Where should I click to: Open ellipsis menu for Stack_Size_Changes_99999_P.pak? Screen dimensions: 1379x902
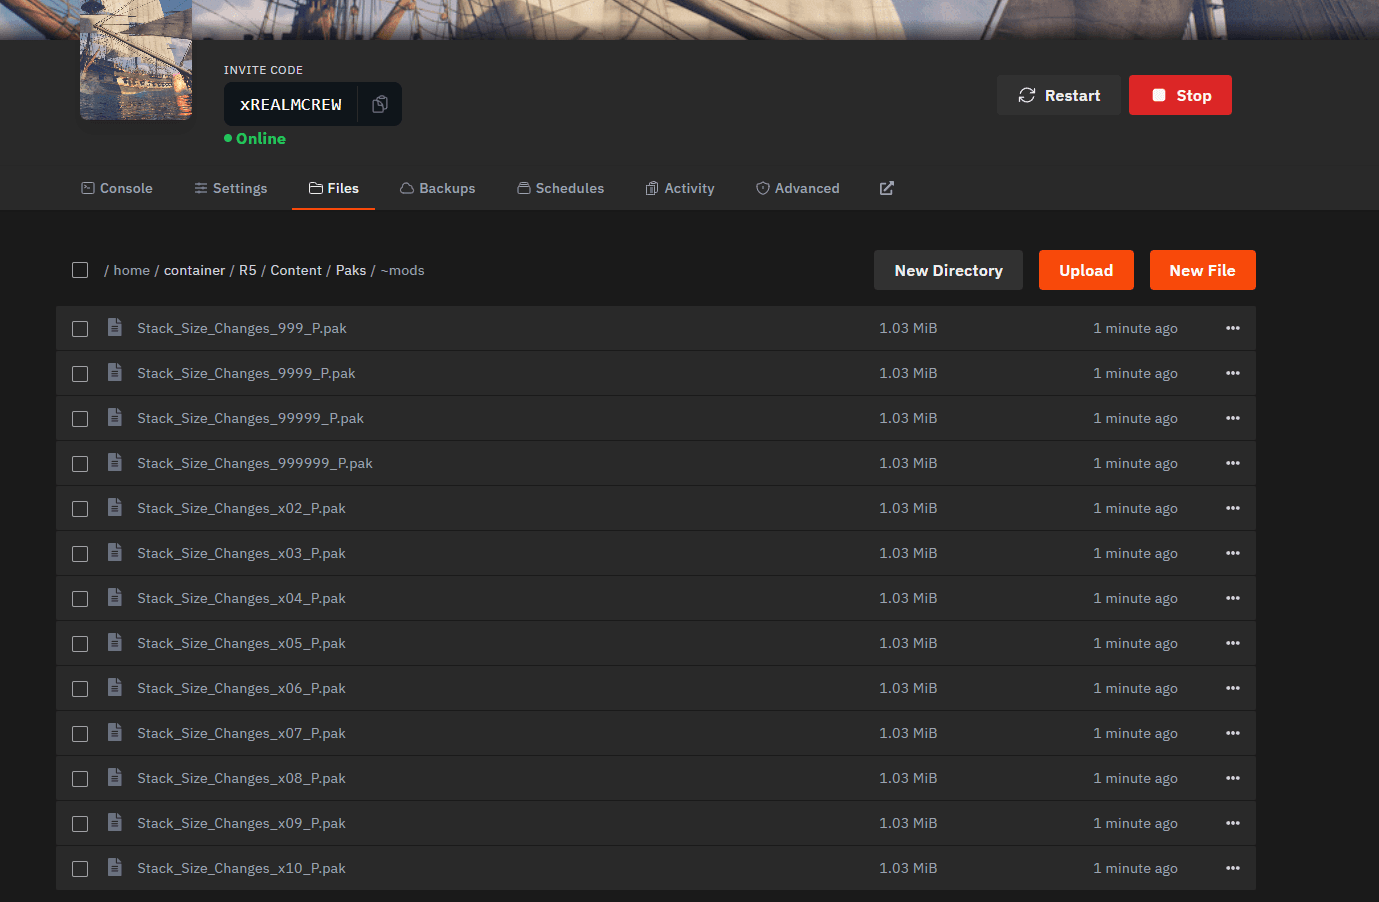tap(1232, 418)
